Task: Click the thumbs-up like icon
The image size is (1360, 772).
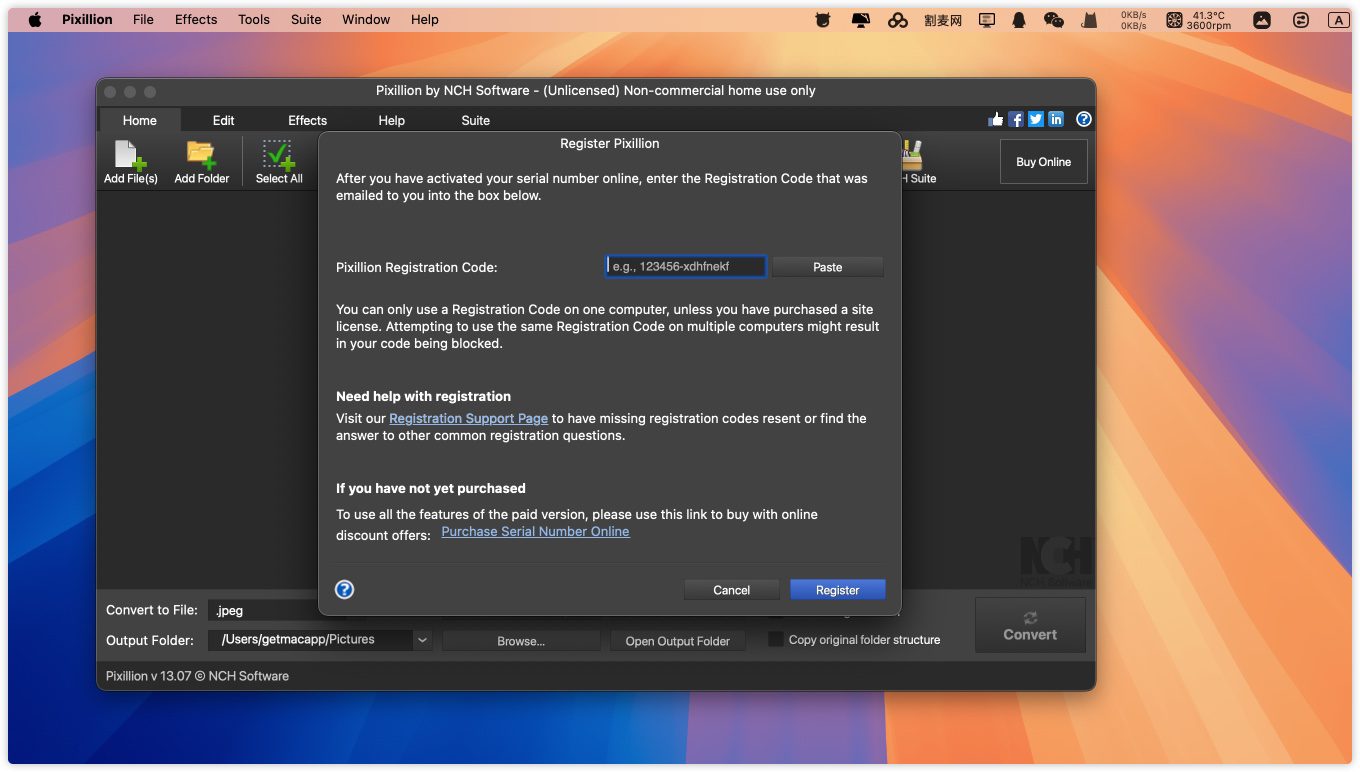Action: coord(995,119)
